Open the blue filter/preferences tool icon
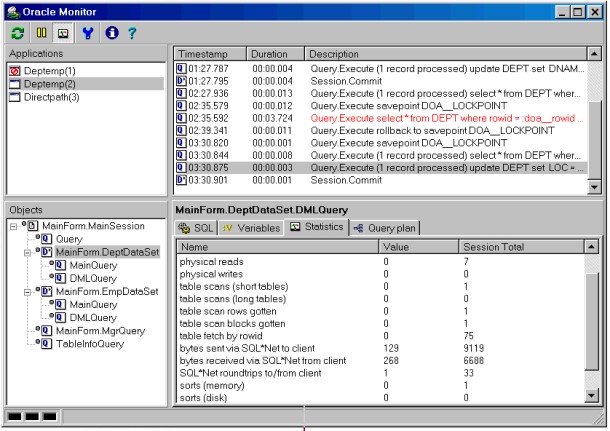Screen dimensions: 610x431 point(88,33)
